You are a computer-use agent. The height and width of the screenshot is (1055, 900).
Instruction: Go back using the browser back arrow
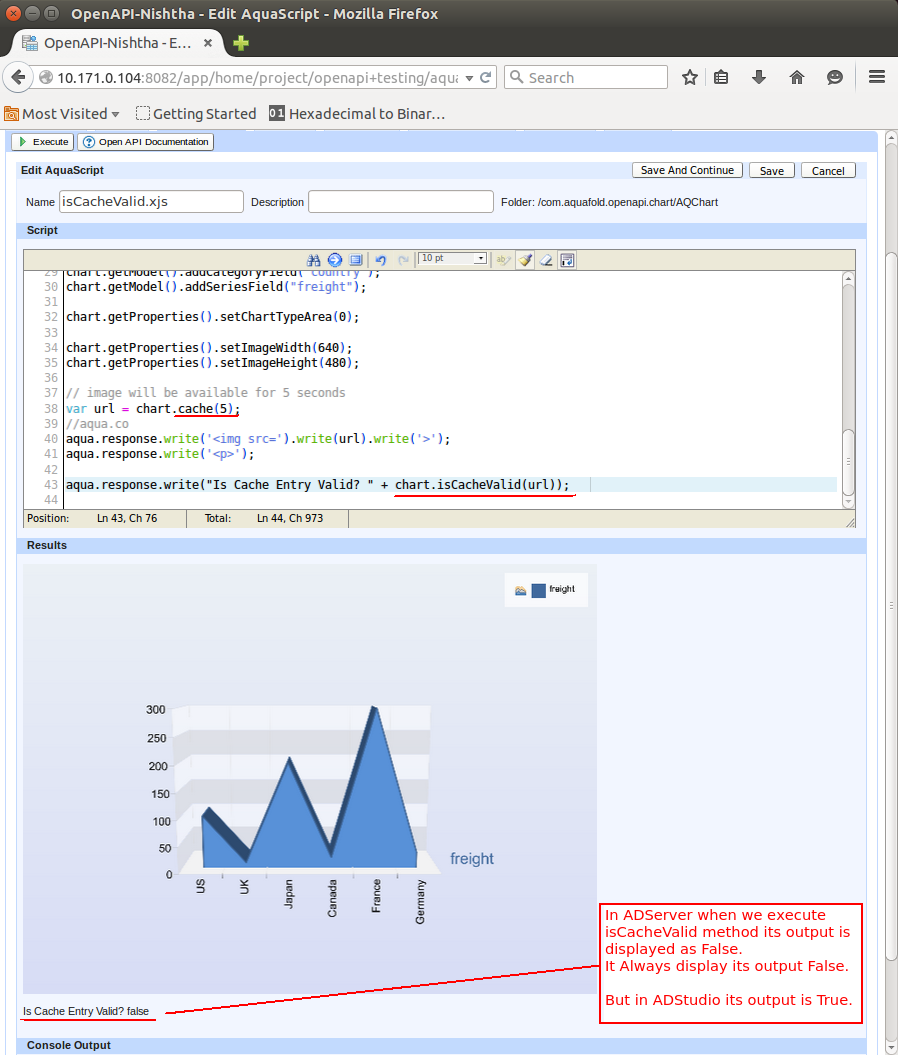click(x=18, y=77)
